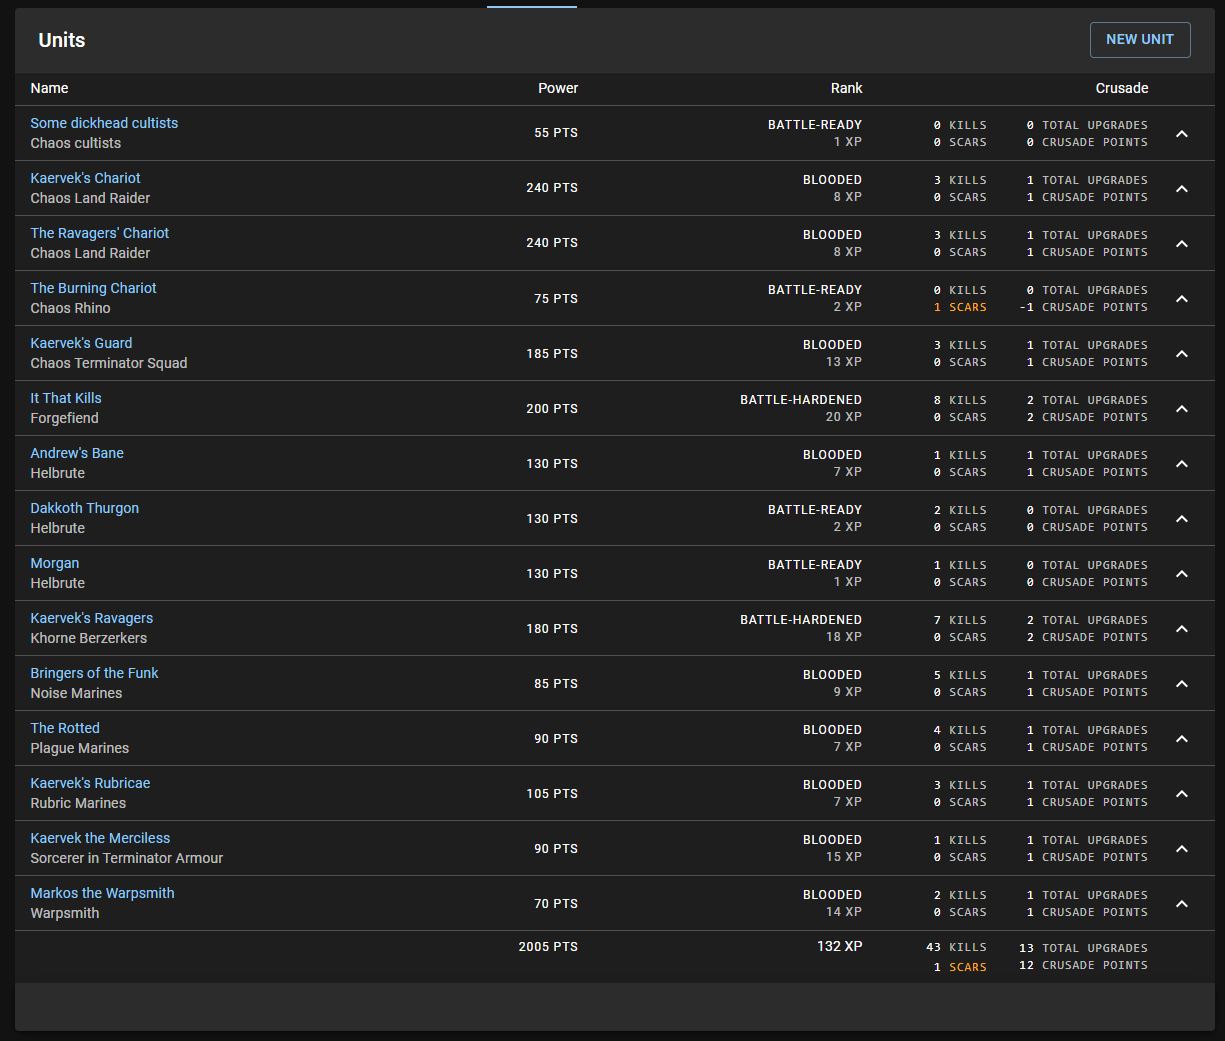Expand Dakkoth Thurgon row chevron
The image size is (1225, 1041).
click(x=1181, y=519)
